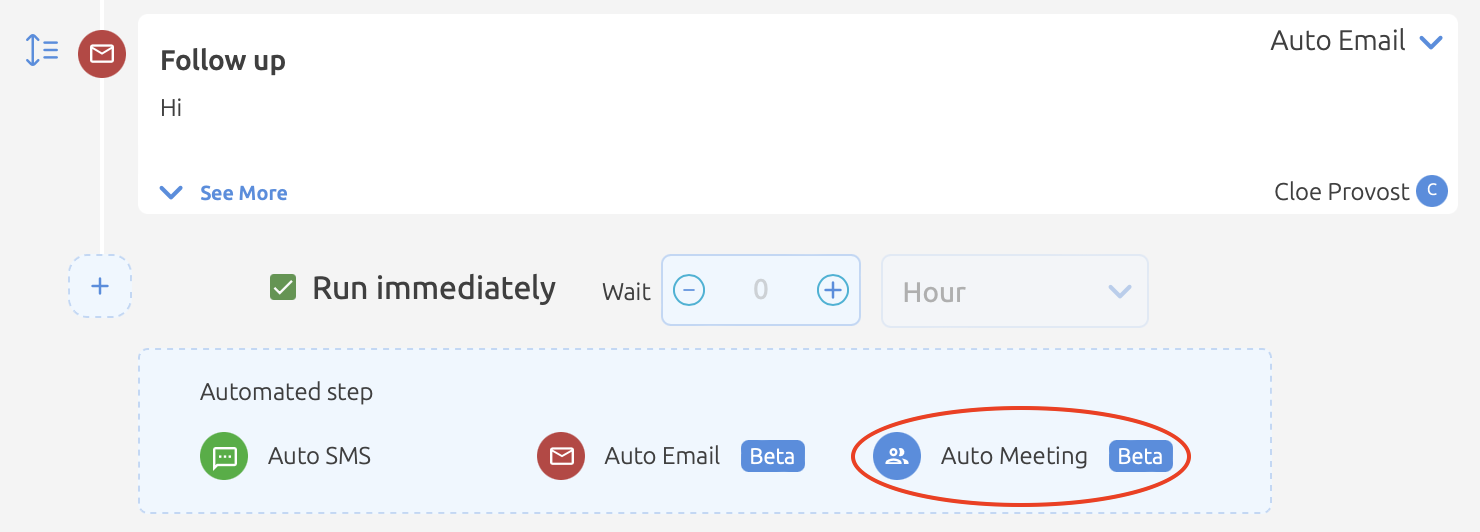Click the red Auto Email envelope icon
The image size is (1480, 532).
click(x=561, y=457)
